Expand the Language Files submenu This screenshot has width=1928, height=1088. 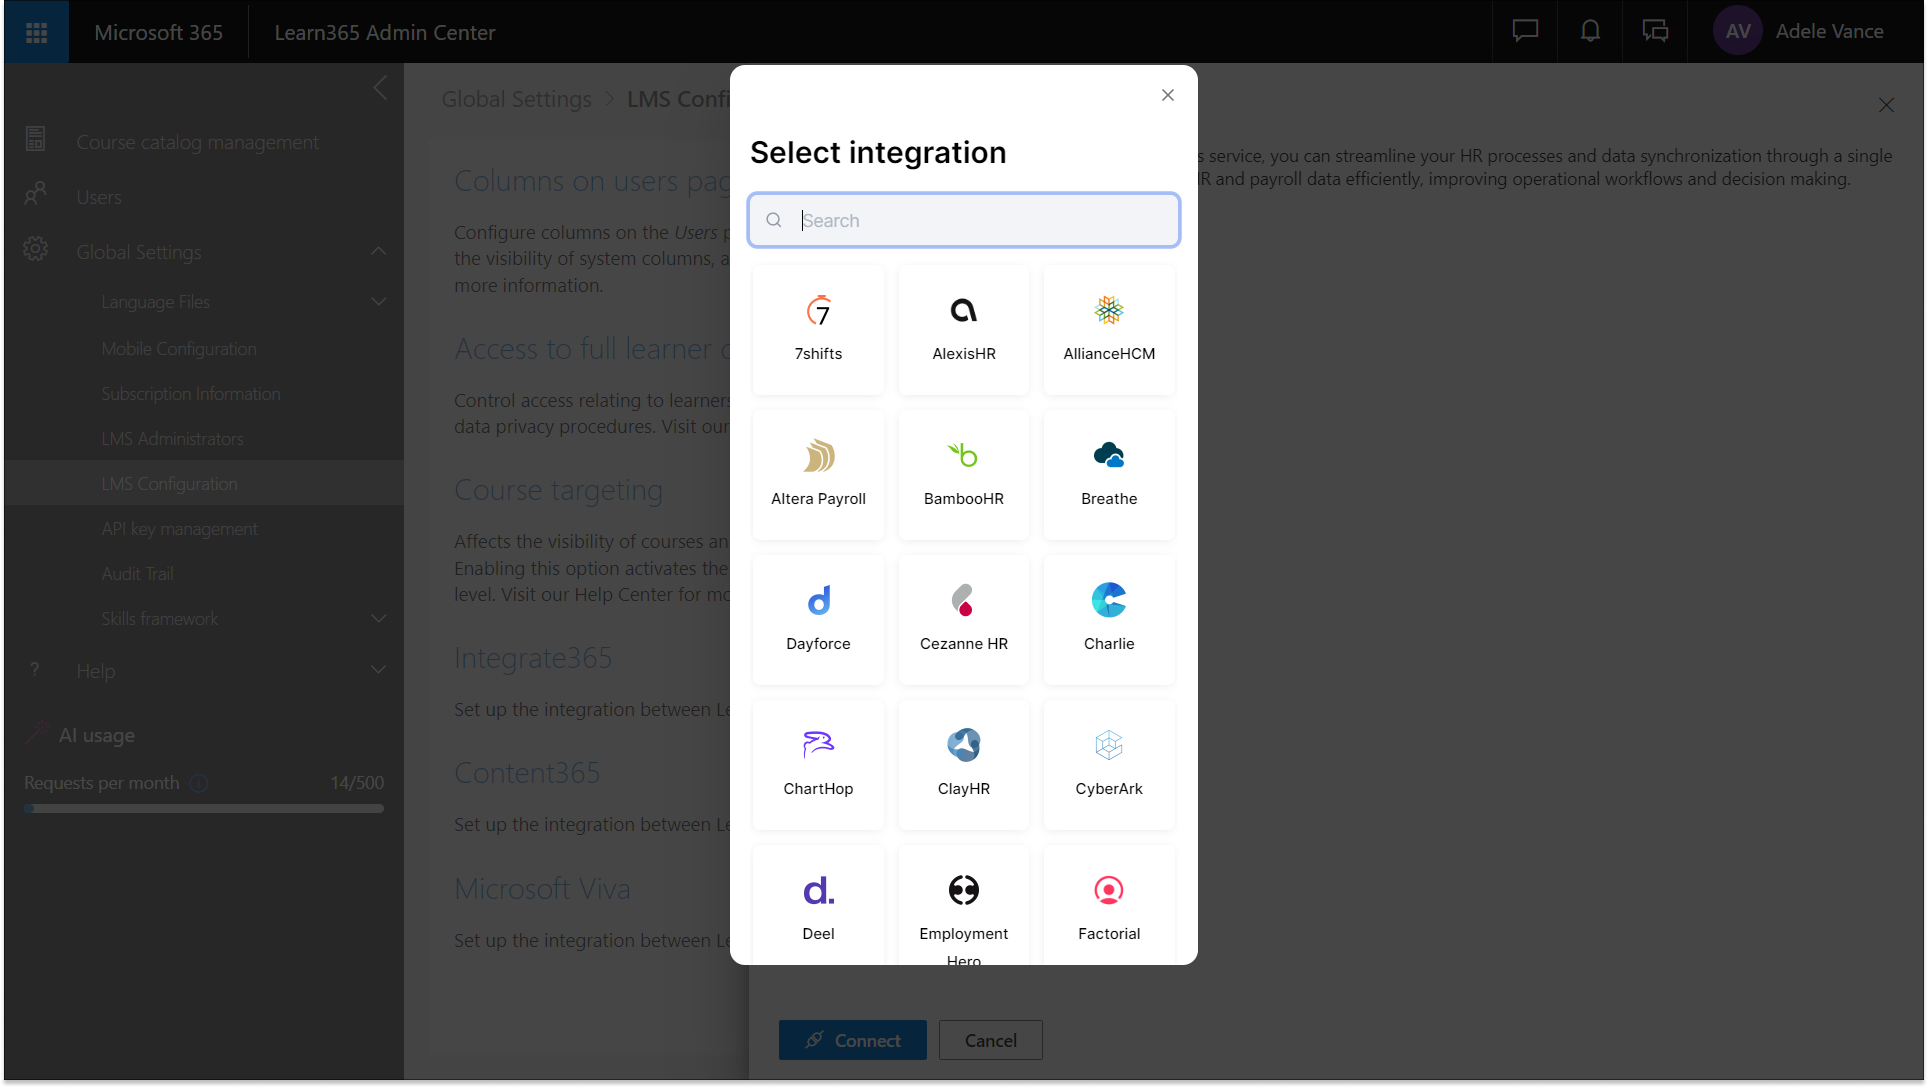click(378, 302)
